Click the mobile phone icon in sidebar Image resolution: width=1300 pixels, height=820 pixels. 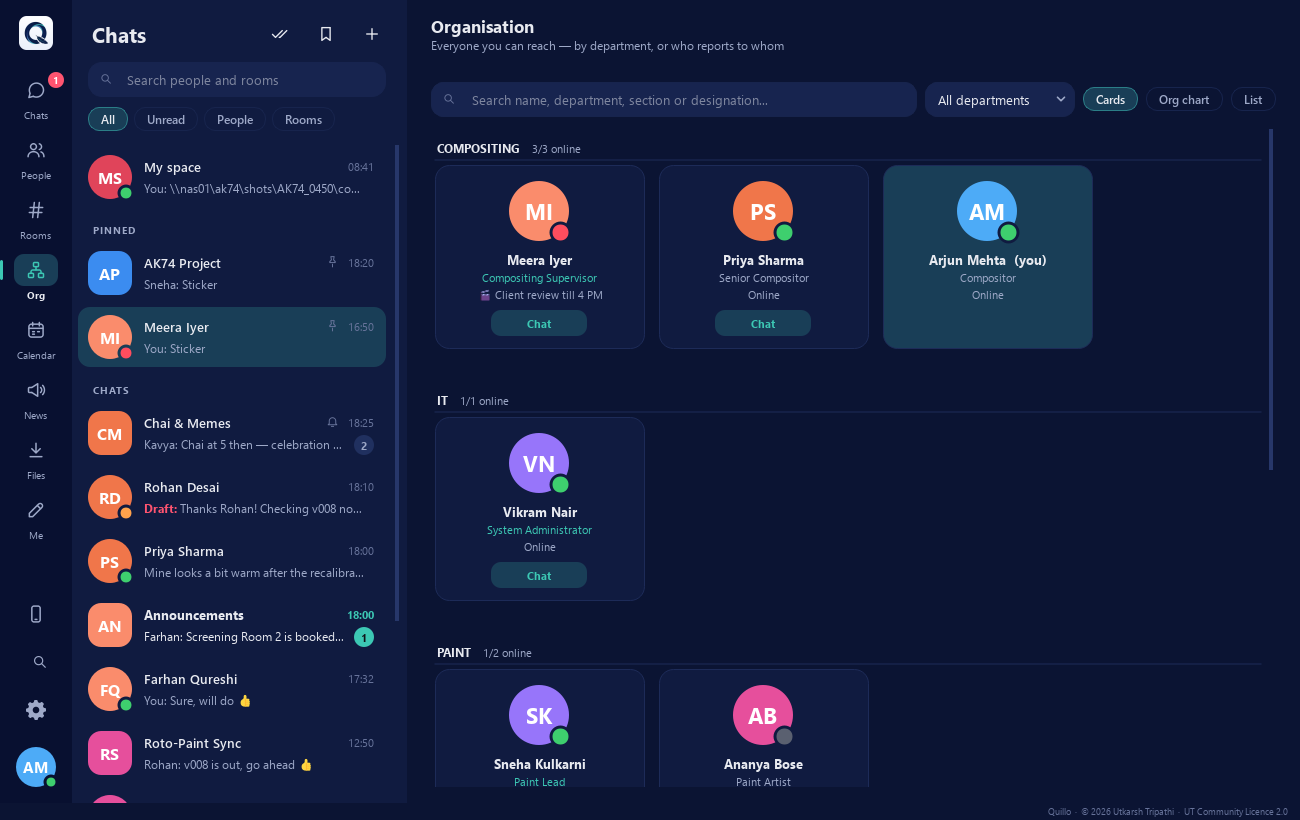click(x=36, y=614)
